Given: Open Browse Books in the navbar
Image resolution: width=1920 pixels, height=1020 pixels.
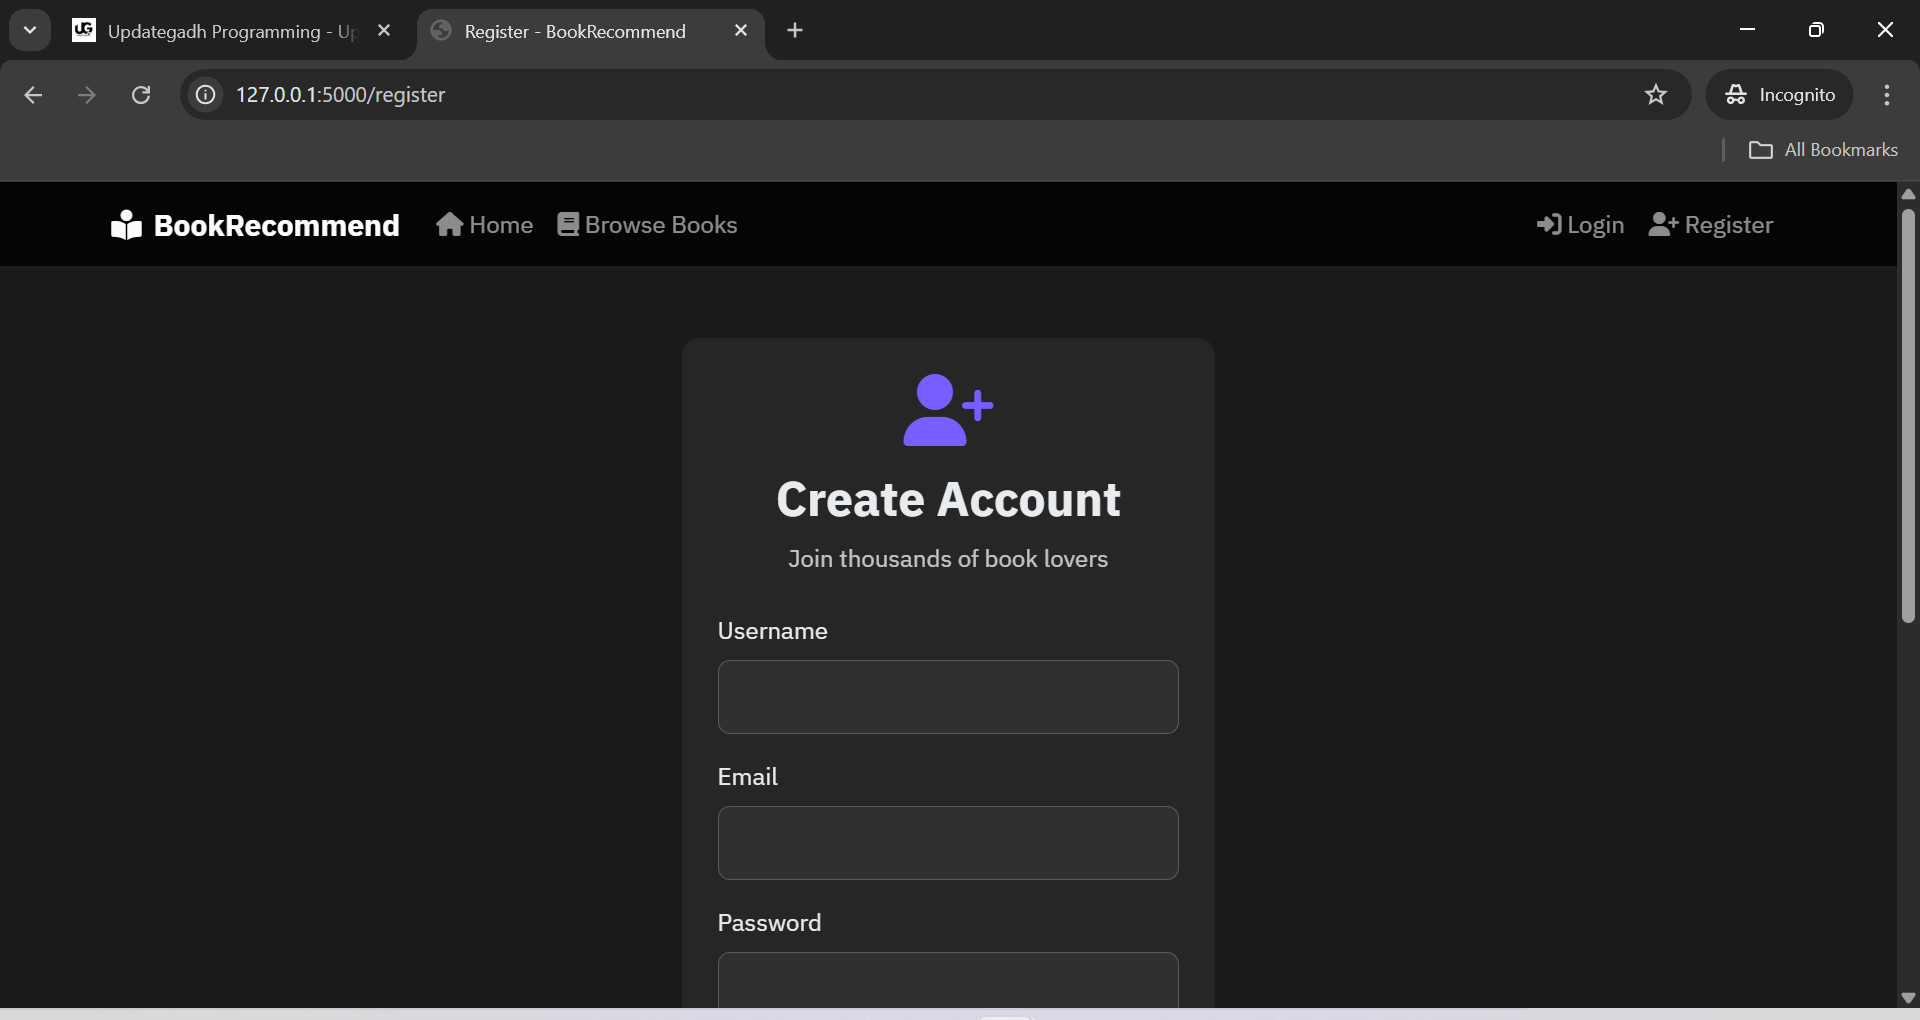Looking at the screenshot, I should pos(647,225).
